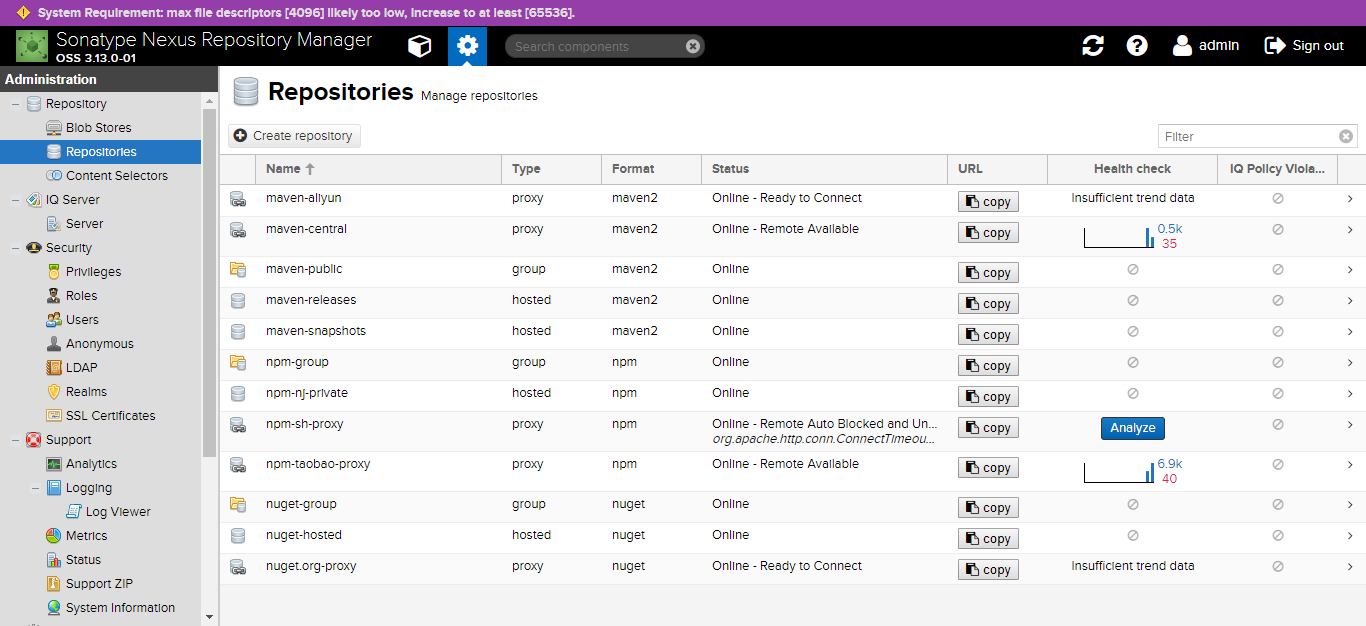Open Privileges in sidebar
This screenshot has width=1366, height=626.
(x=93, y=272)
